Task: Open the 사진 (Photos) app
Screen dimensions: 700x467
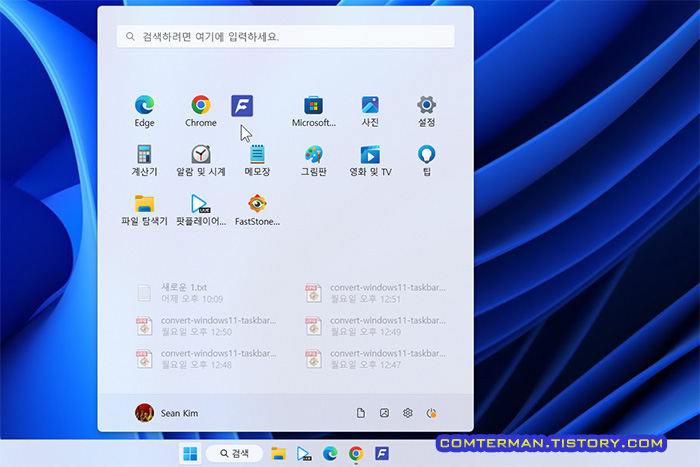Action: [370, 111]
